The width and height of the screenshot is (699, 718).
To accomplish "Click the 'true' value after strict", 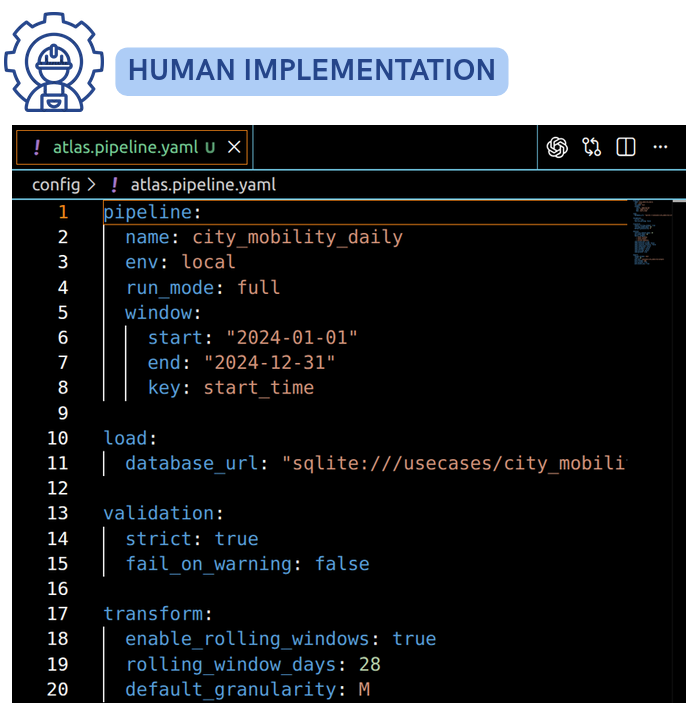I will [236, 539].
